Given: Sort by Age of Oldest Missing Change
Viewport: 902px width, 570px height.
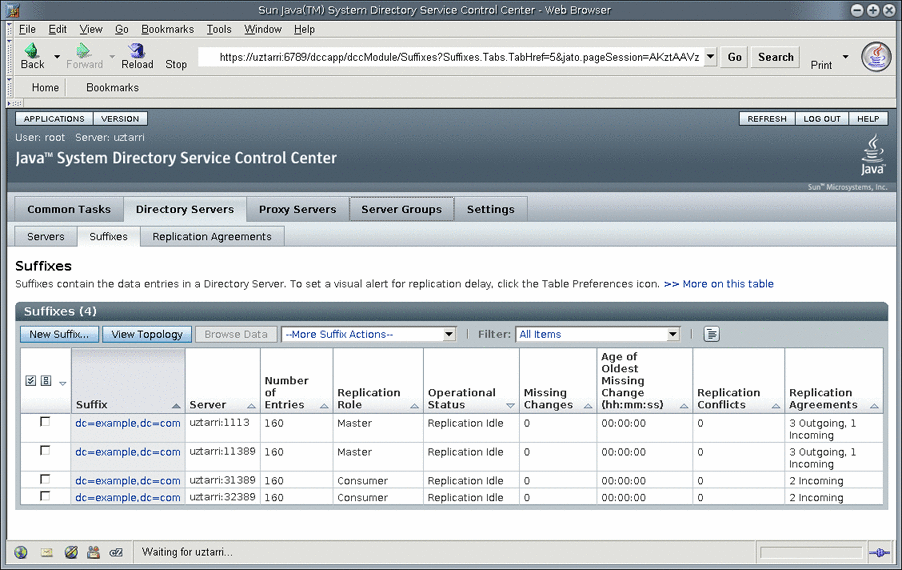Looking at the screenshot, I should (684, 406).
